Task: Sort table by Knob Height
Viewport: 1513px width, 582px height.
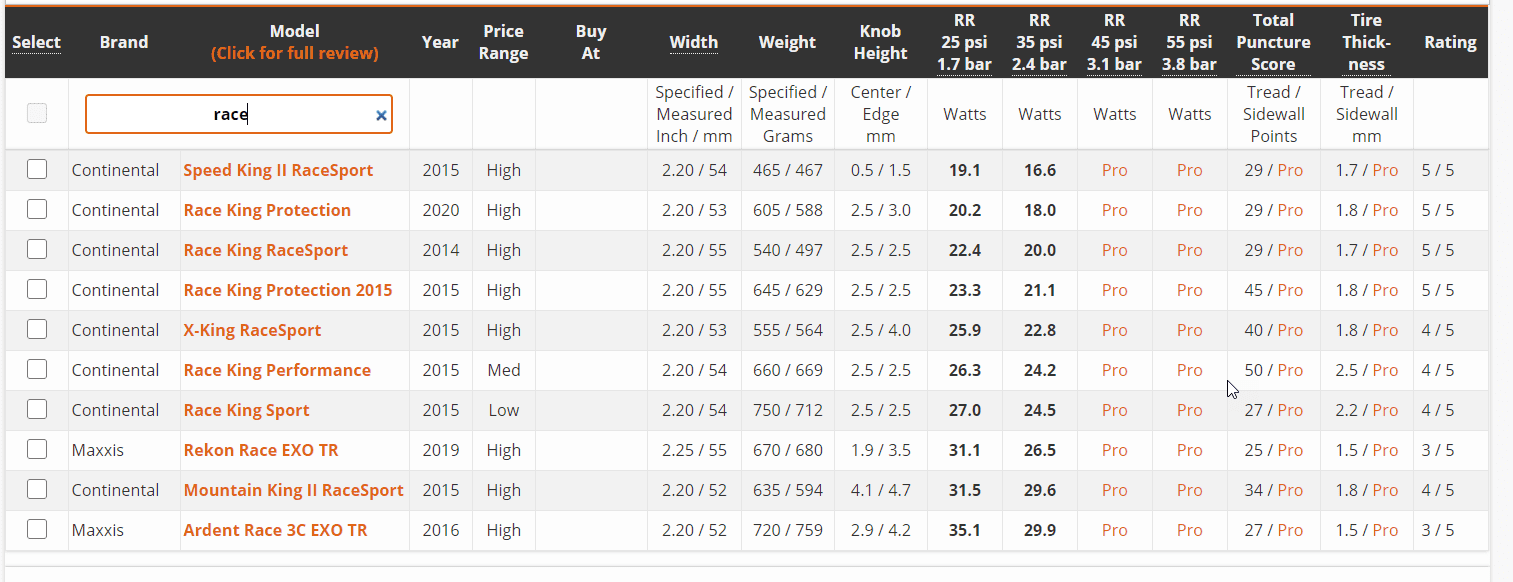Action: tap(881, 42)
